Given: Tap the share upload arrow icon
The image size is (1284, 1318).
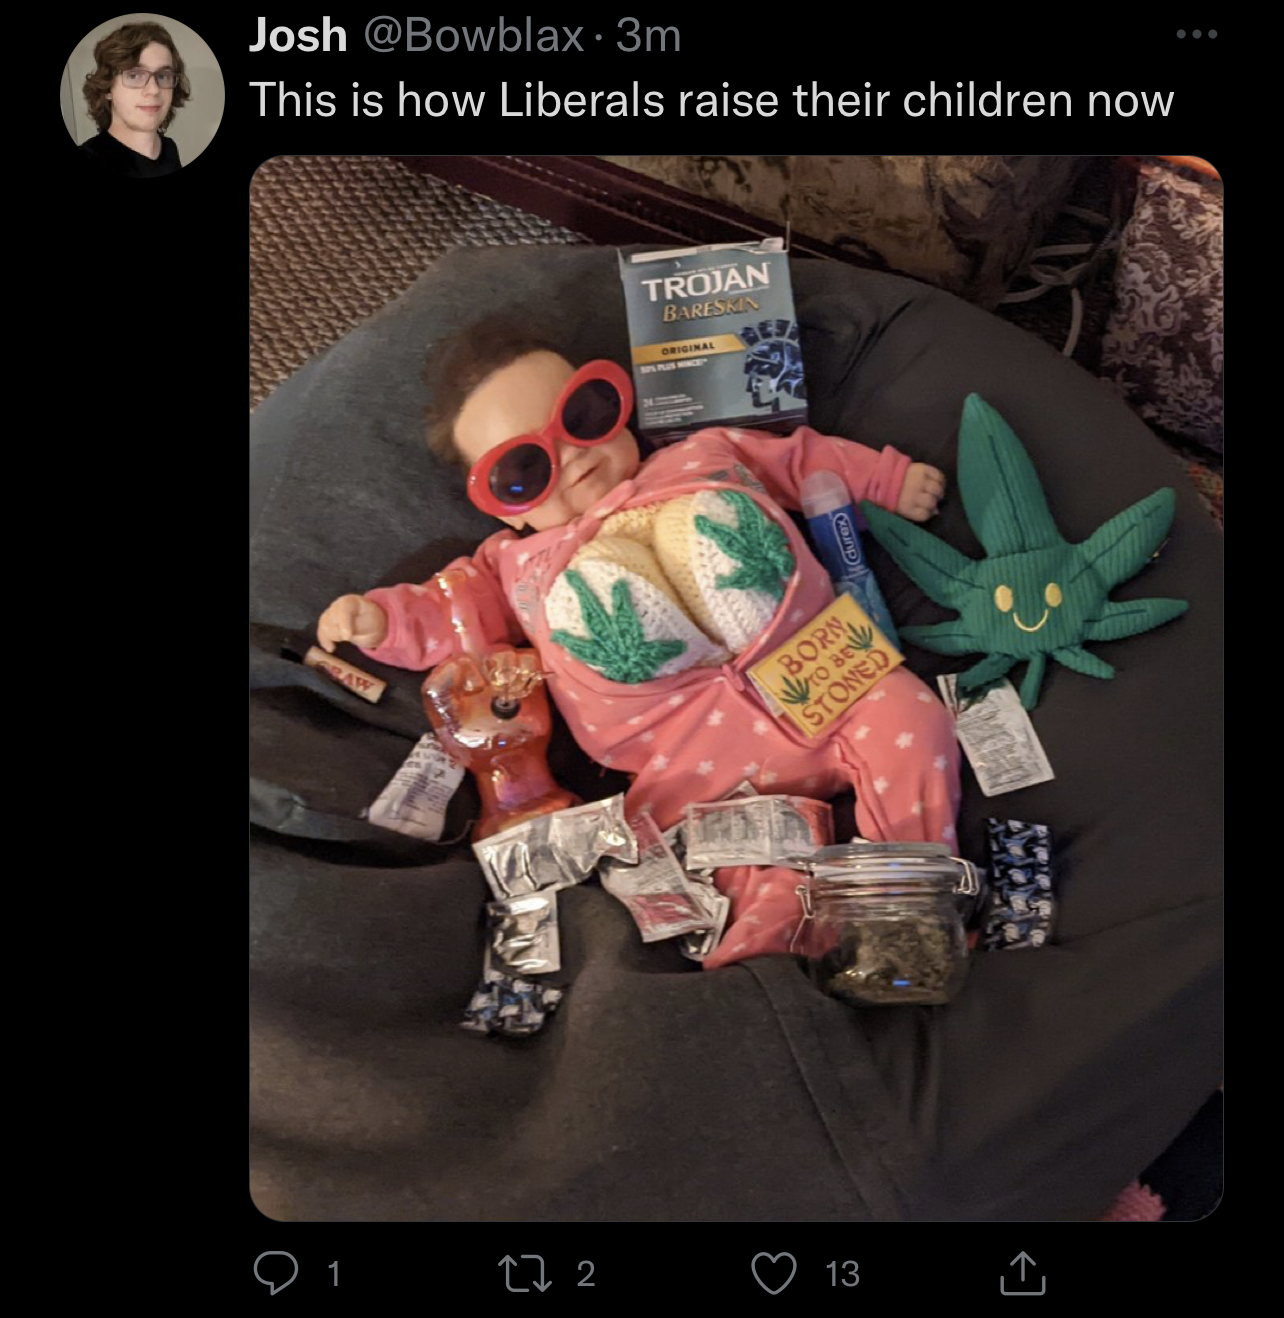Looking at the screenshot, I should click(x=1022, y=1273).
